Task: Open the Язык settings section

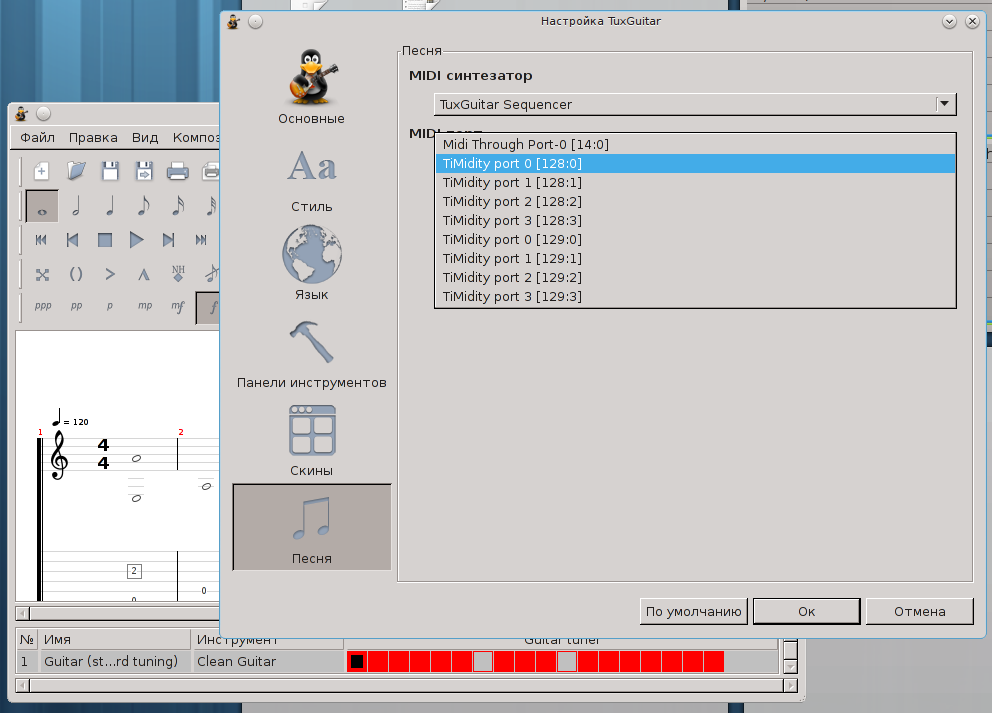Action: (311, 263)
